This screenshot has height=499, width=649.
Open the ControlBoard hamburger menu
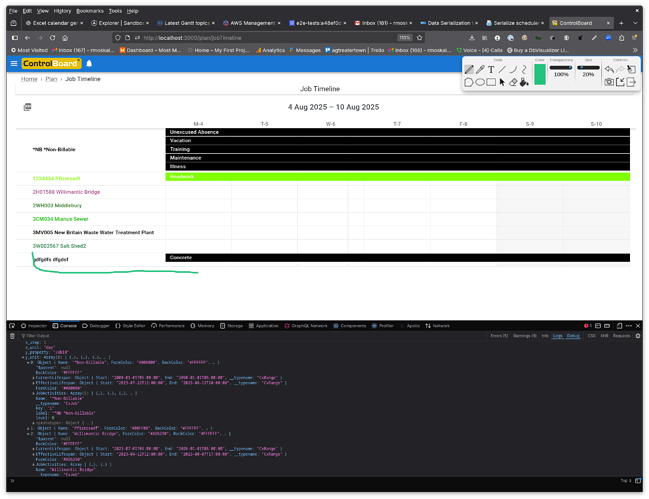[x=14, y=63]
